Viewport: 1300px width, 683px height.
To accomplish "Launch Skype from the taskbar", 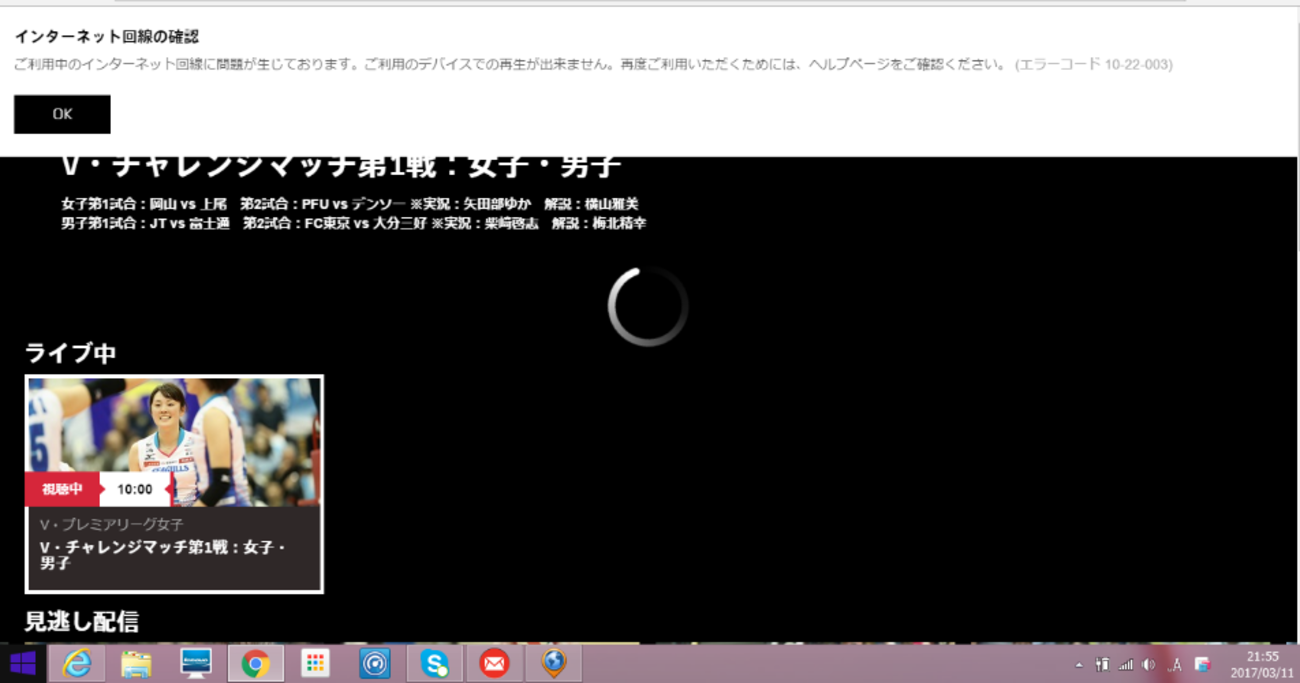I will [x=434, y=663].
